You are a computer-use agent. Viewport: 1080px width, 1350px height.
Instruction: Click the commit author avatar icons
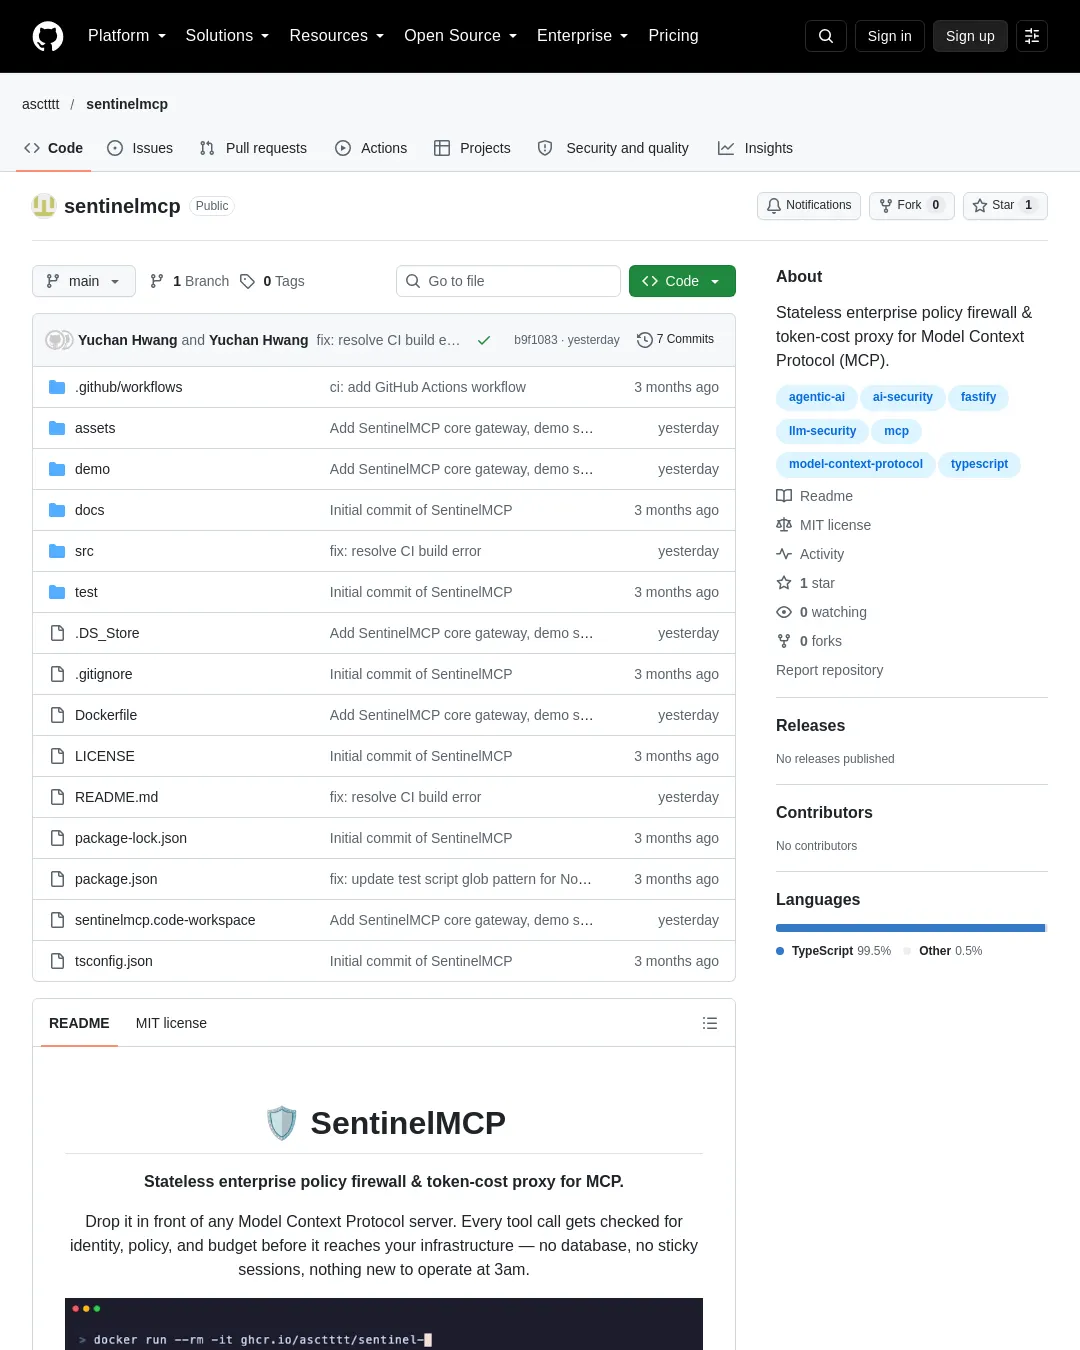59,340
